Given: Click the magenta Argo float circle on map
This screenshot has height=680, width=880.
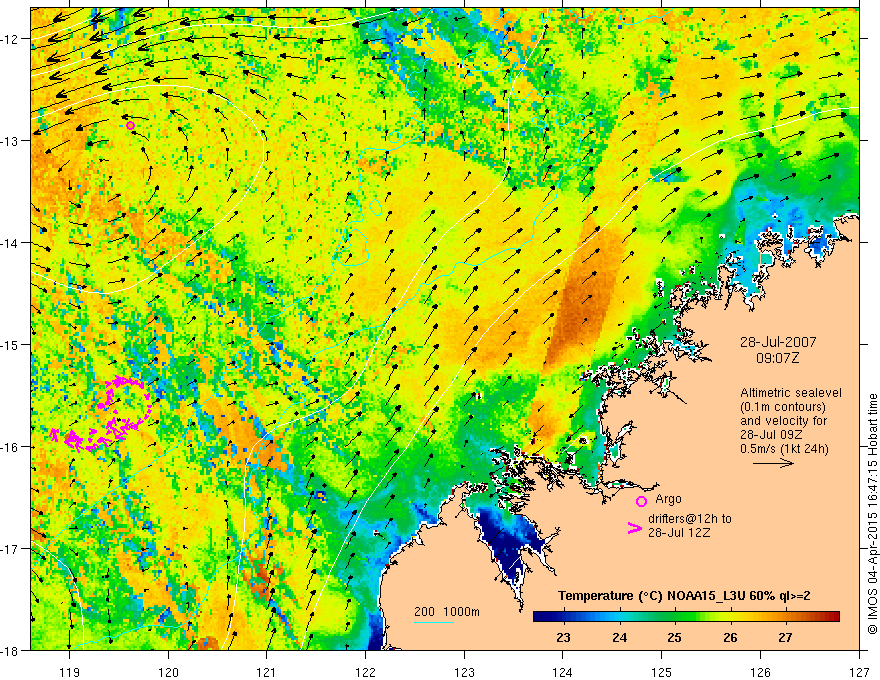Looking at the screenshot, I should (130, 125).
